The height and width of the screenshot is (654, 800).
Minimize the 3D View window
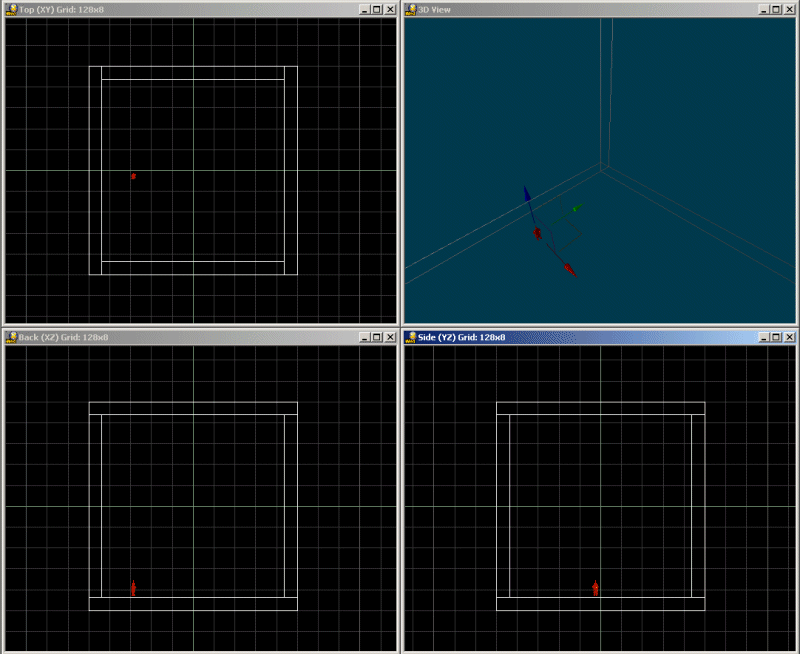(x=762, y=9)
